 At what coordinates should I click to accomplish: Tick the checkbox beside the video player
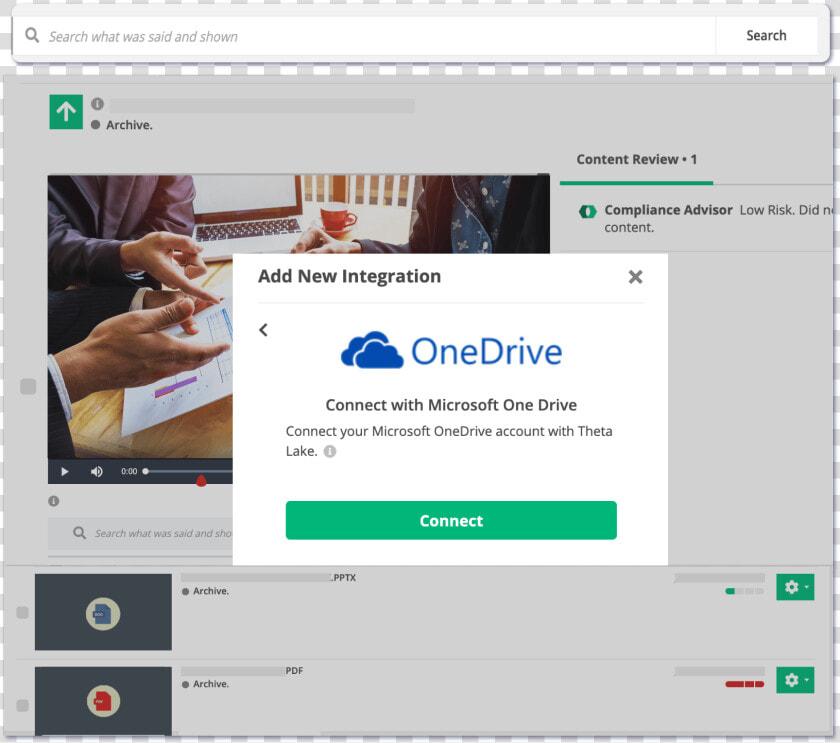pyautogui.click(x=28, y=387)
